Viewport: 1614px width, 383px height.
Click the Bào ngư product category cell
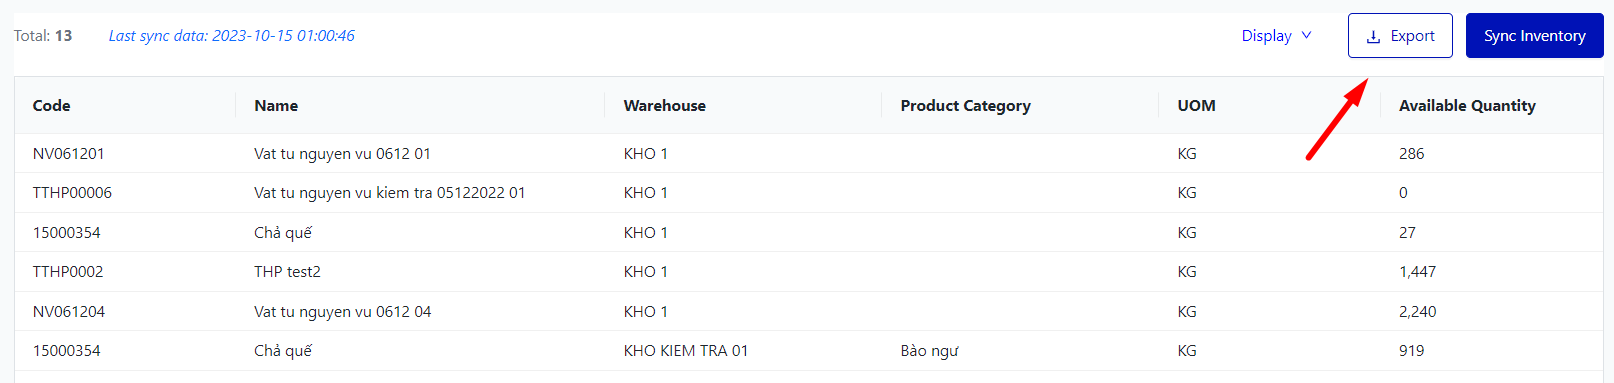pyautogui.click(x=929, y=351)
